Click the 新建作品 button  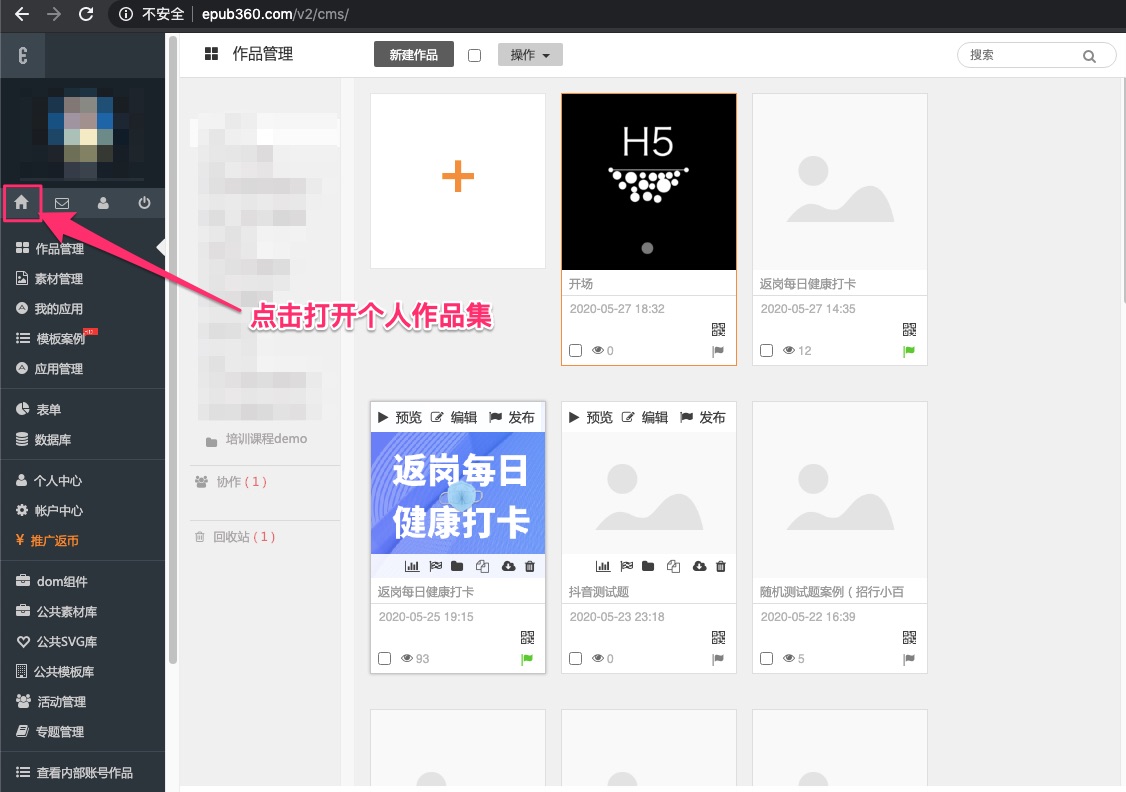pyautogui.click(x=413, y=55)
